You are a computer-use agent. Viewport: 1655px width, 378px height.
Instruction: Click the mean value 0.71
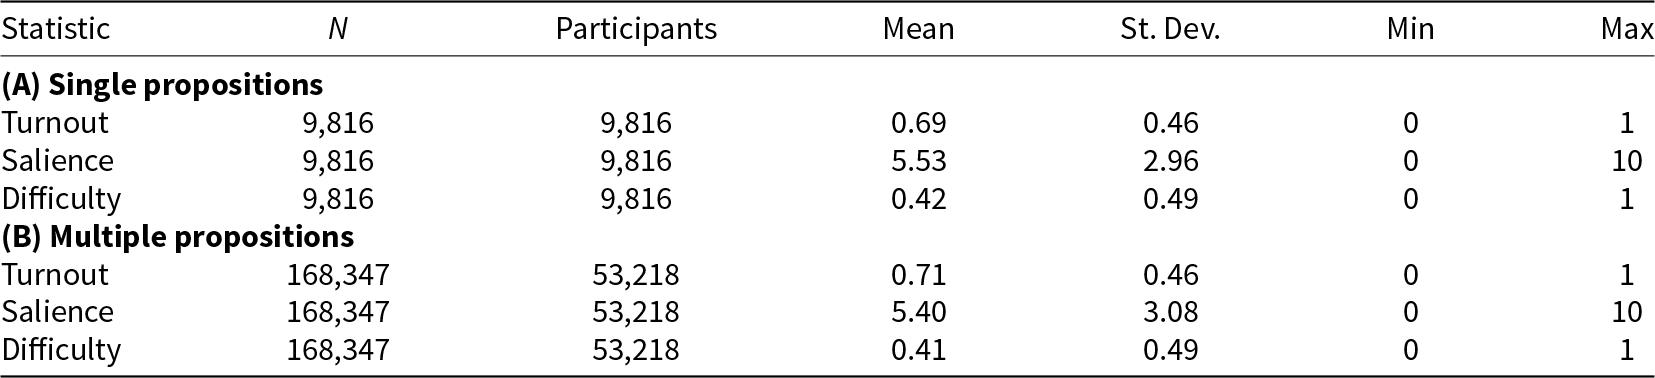[918, 274]
